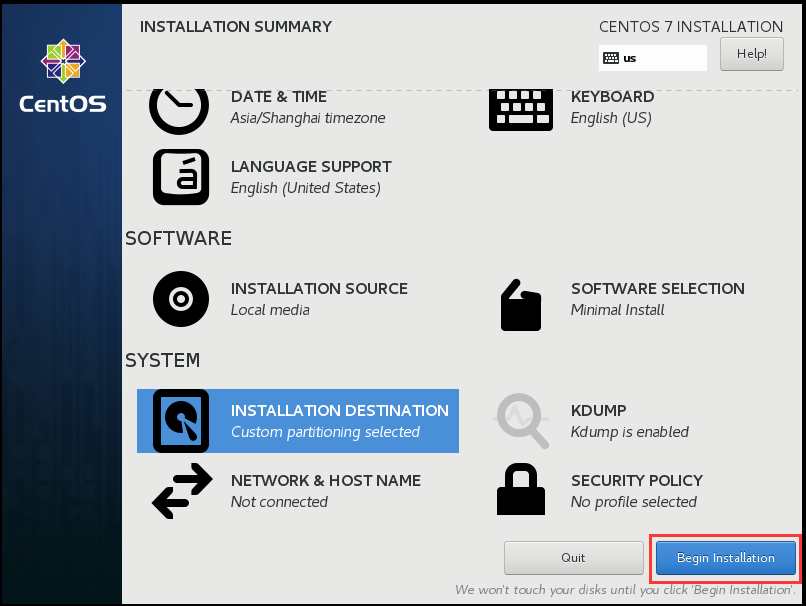Viewport: 806px width, 606px height.
Task: Click the Begin Installation button
Action: (726, 558)
